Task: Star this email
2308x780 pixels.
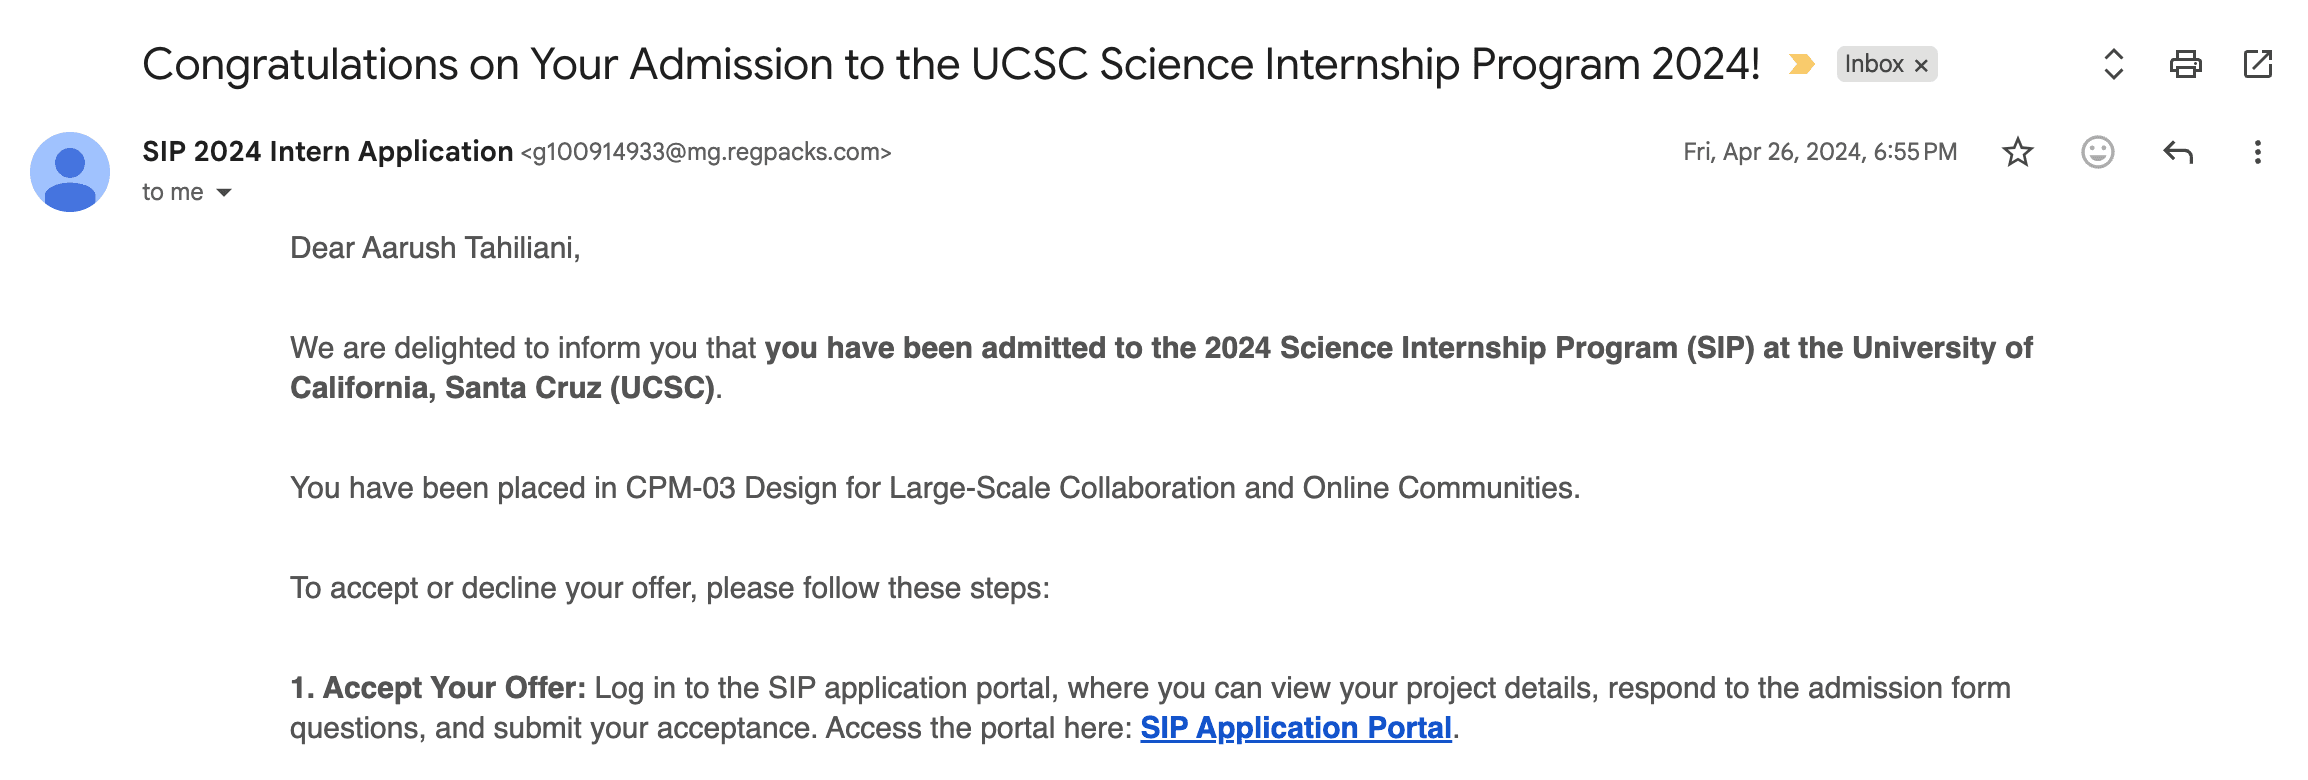Action: (x=2017, y=151)
